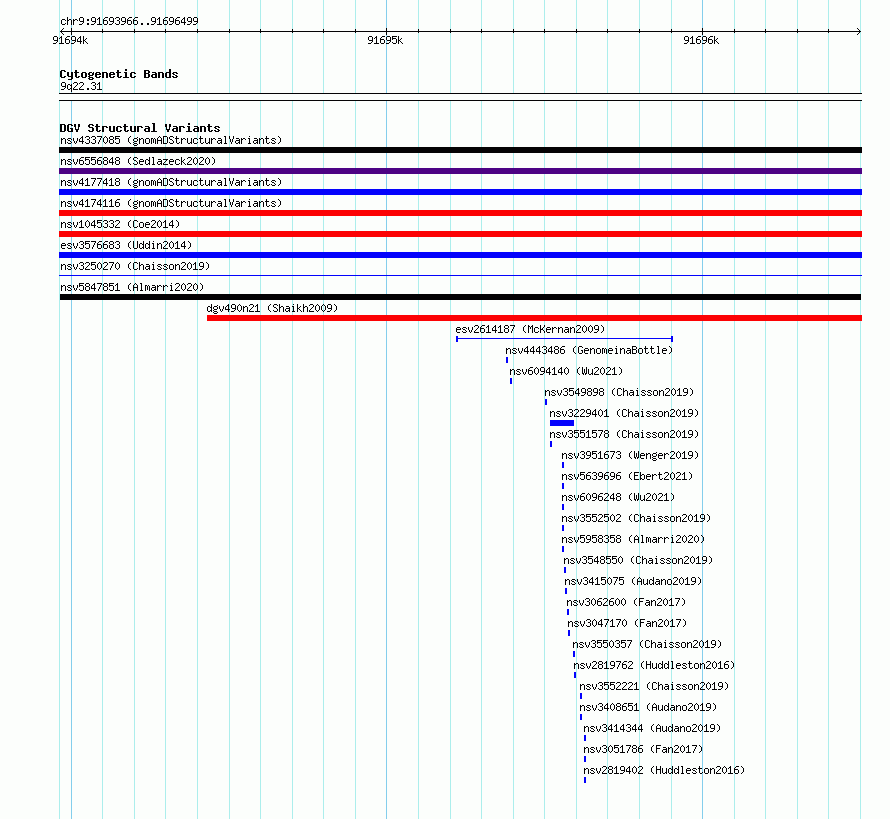The height and width of the screenshot is (819, 890).
Task: Click the blue nsv4177418 variant bar
Action: (x=460, y=192)
